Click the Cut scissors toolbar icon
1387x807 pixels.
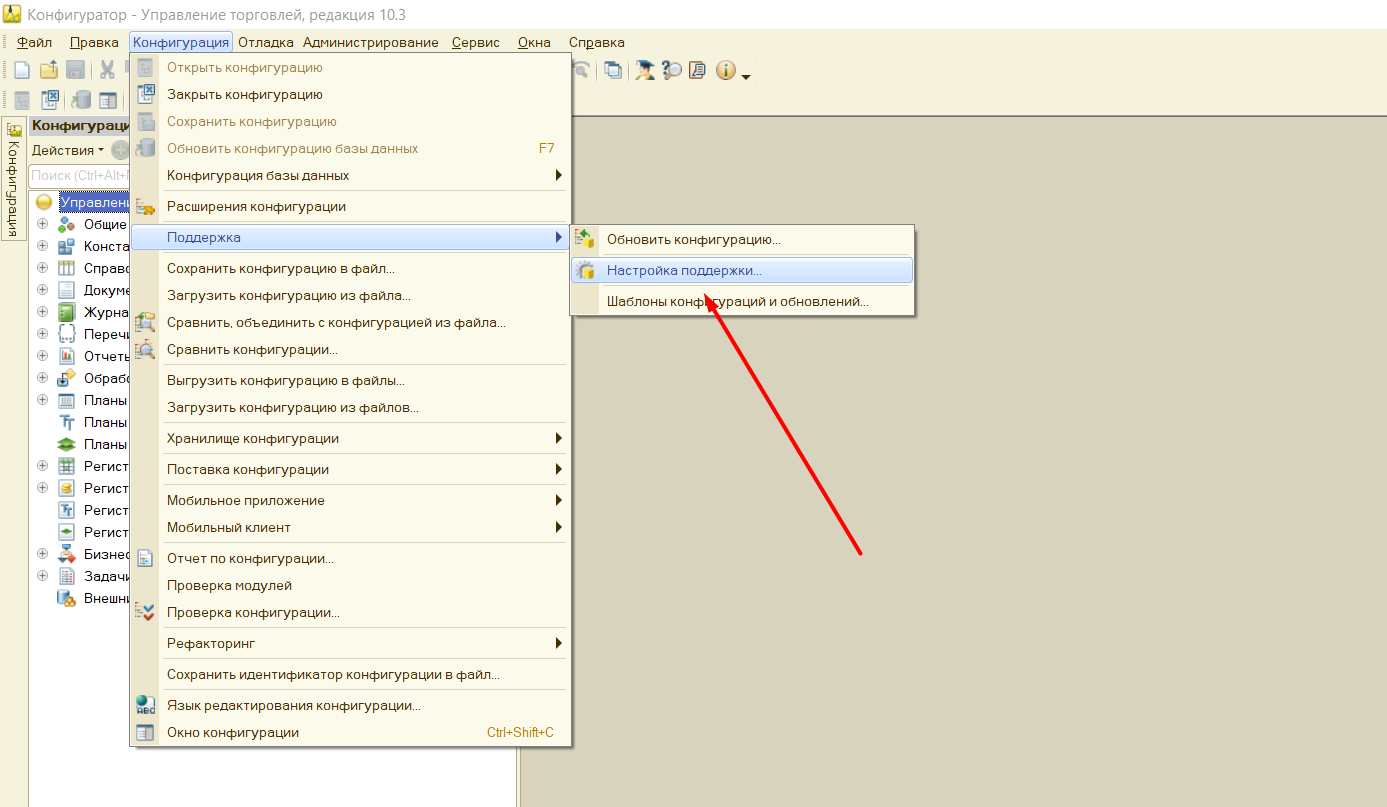(107, 70)
